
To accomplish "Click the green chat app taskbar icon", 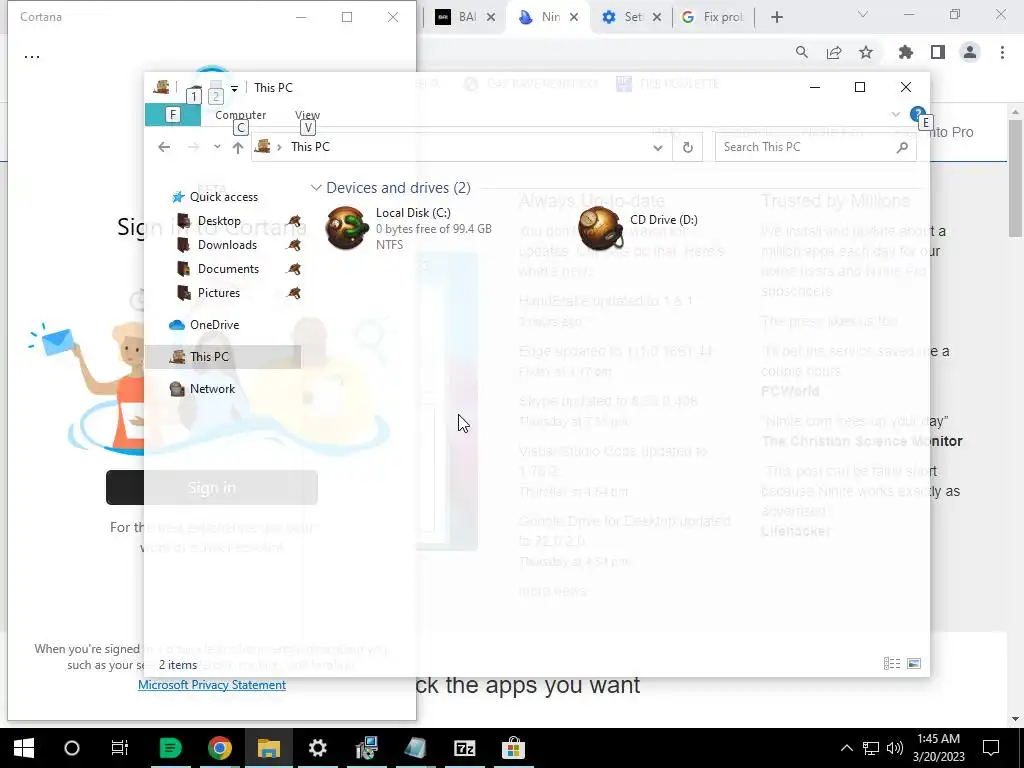I will (170, 748).
